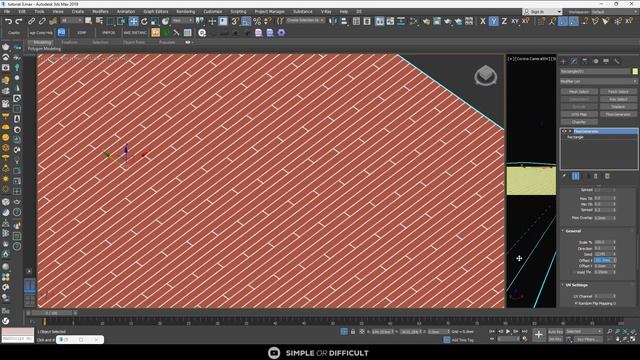The image size is (640, 360).
Task: Click the Auto Key button
Action: [555, 332]
